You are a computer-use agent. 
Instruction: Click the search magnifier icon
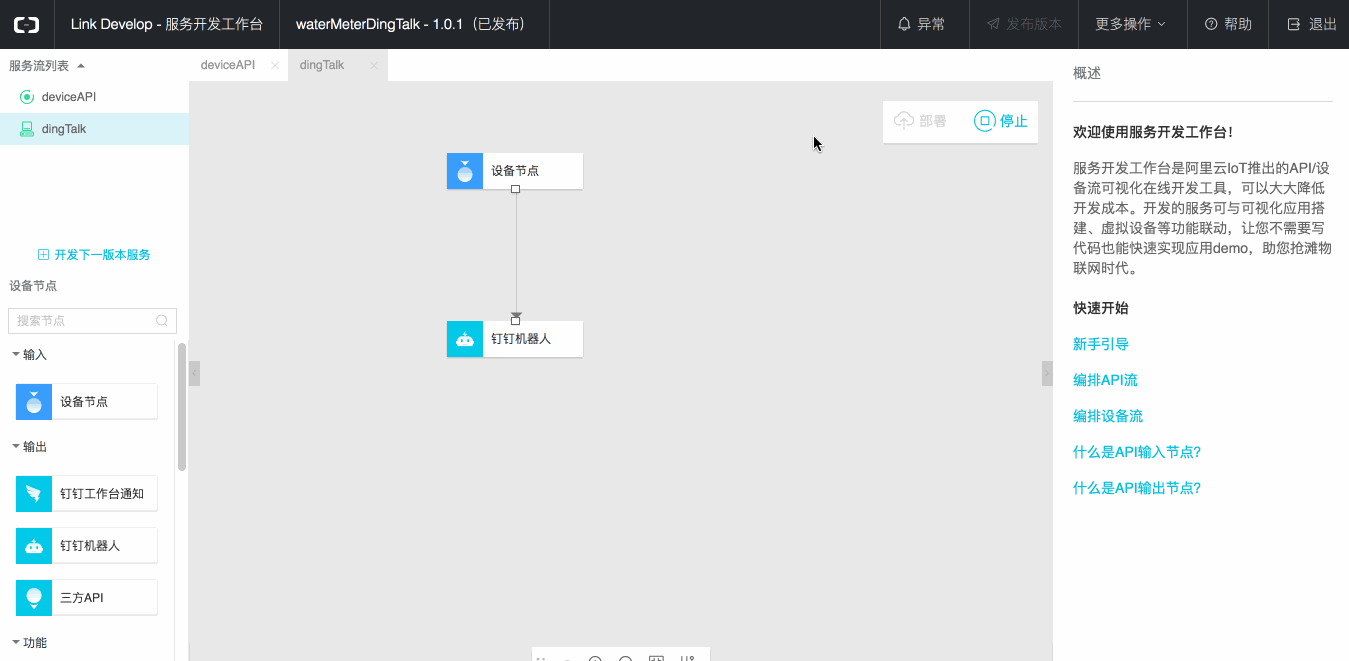click(x=162, y=321)
